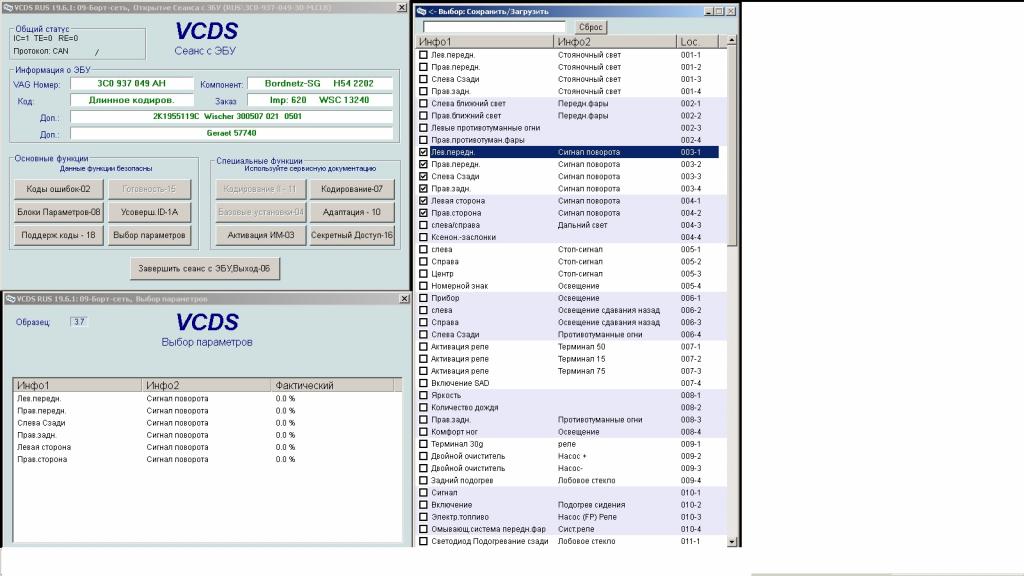
Task: Check "Количество дождя" checkbox
Action: pyautogui.click(x=423, y=408)
